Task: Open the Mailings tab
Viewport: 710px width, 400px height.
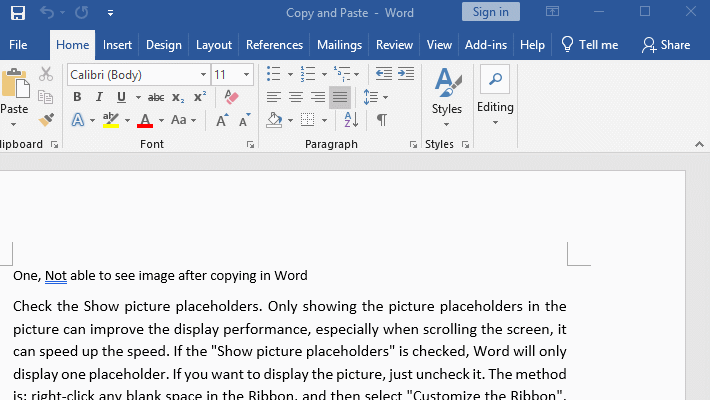Action: [340, 45]
